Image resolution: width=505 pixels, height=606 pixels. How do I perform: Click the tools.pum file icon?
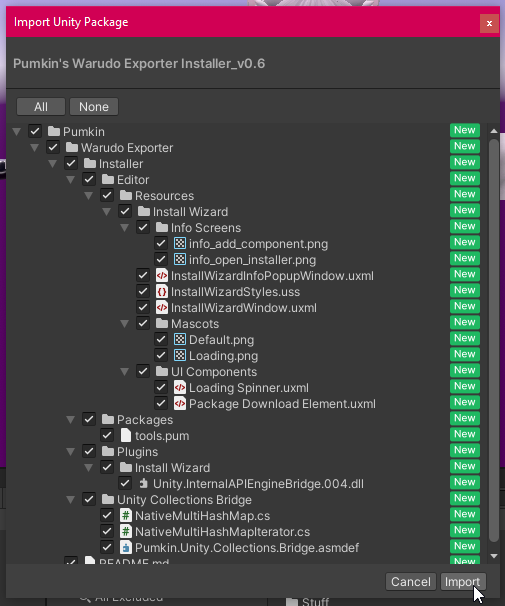coord(126,436)
